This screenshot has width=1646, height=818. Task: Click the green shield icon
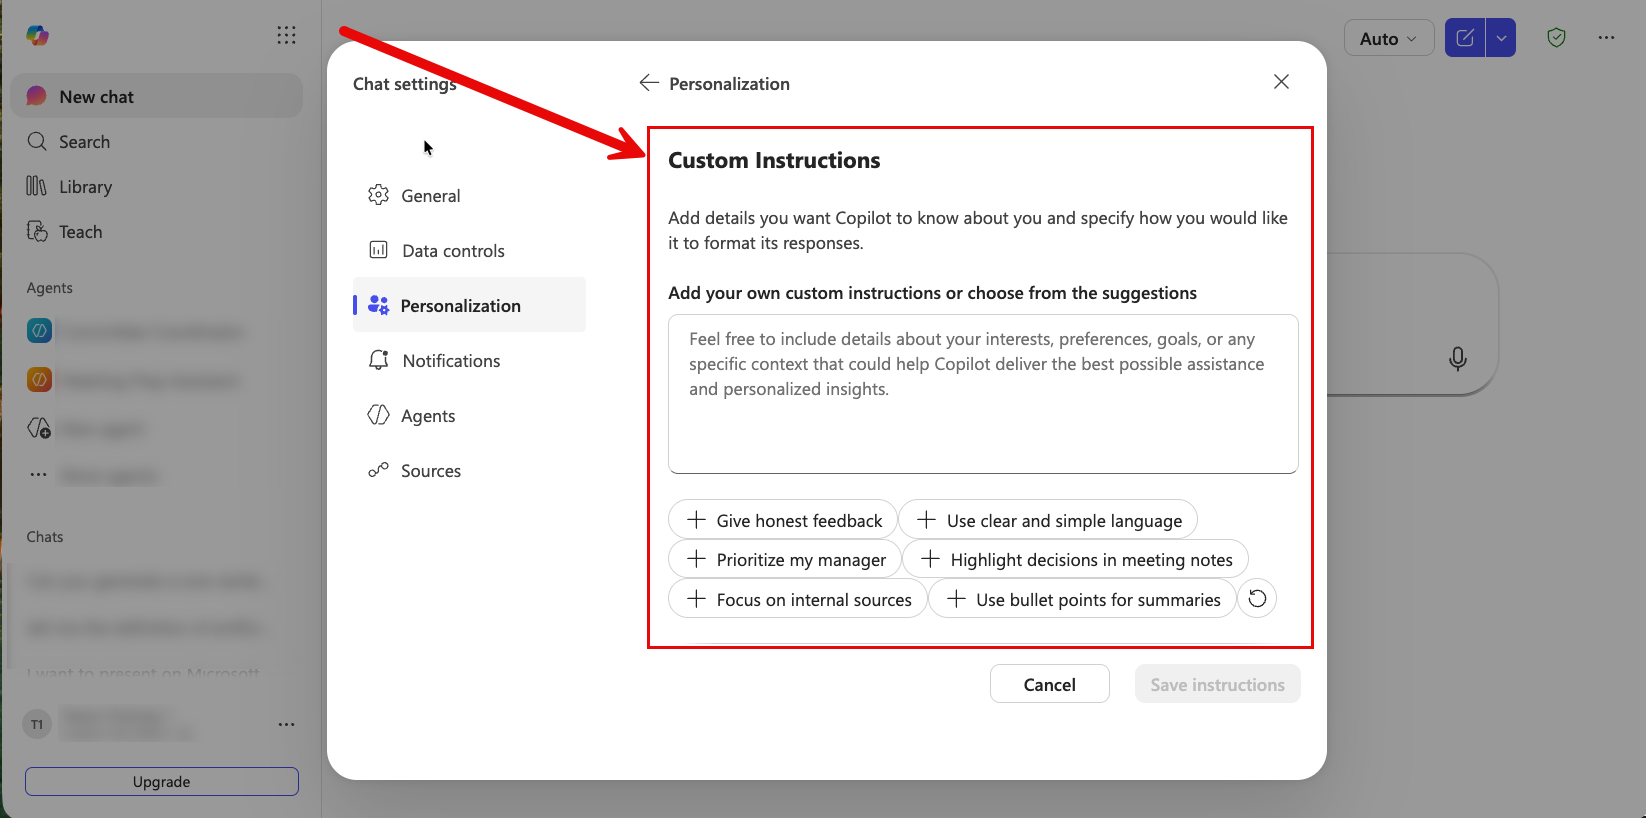point(1556,38)
